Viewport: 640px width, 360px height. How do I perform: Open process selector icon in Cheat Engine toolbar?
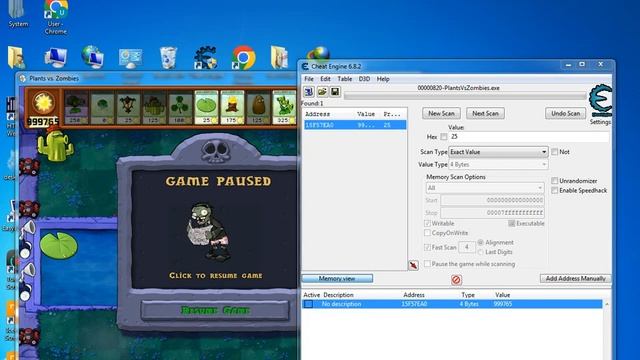tap(309, 91)
